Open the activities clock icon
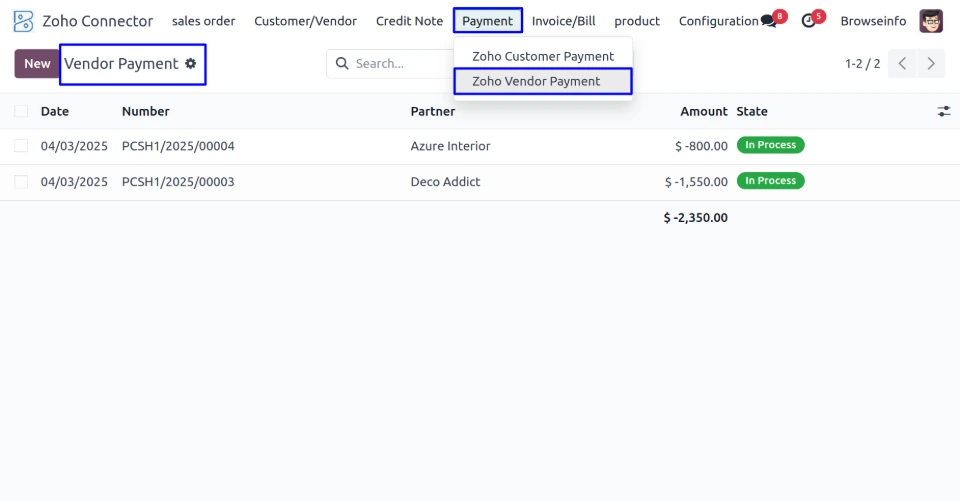This screenshot has width=960, height=501. click(x=809, y=21)
